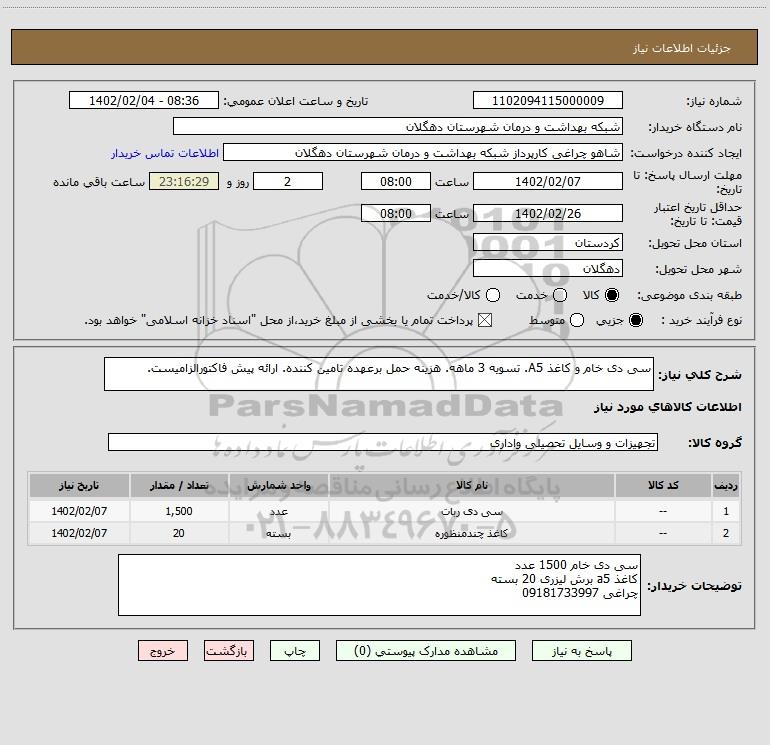Open the اطلاعات تماس خریدار link
This screenshot has height=745, width=770.
(x=165, y=153)
